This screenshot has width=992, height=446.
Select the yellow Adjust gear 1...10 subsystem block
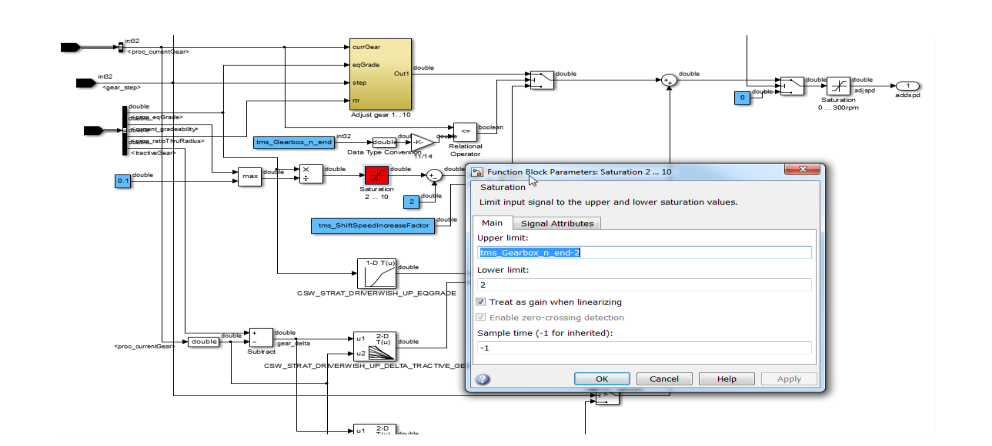(380, 74)
